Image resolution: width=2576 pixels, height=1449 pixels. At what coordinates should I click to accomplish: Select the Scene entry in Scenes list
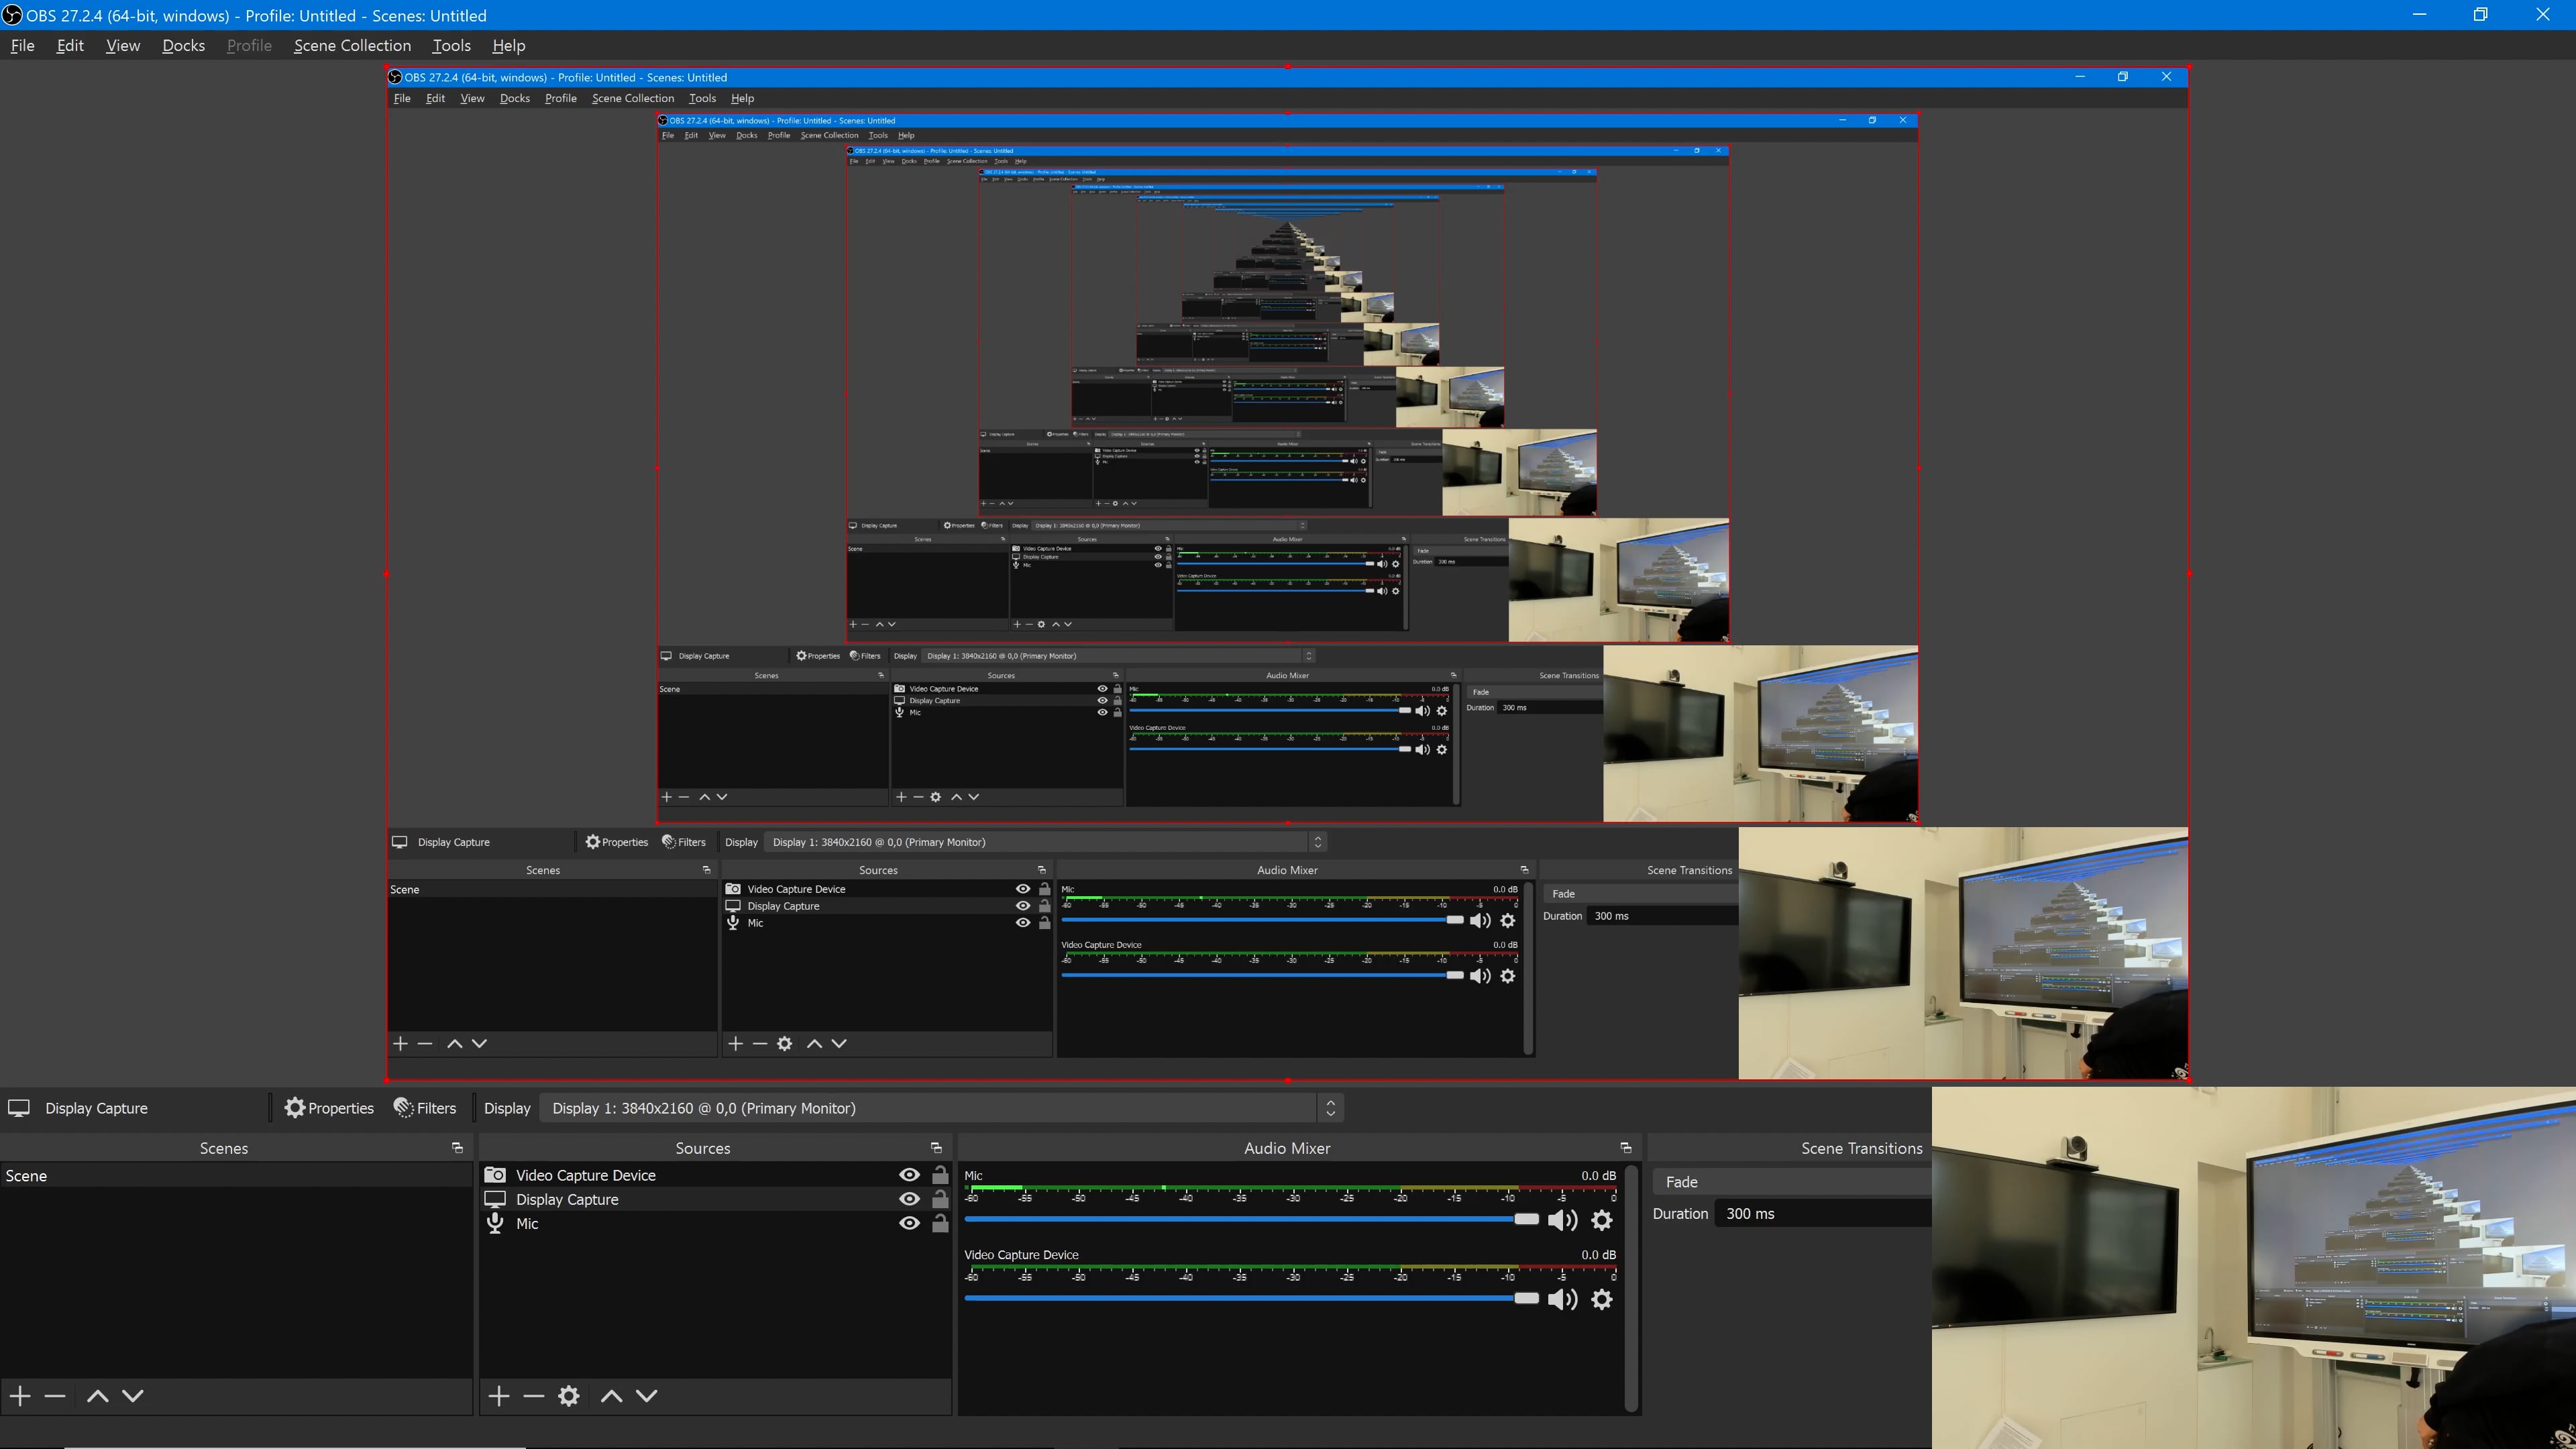(x=236, y=1176)
